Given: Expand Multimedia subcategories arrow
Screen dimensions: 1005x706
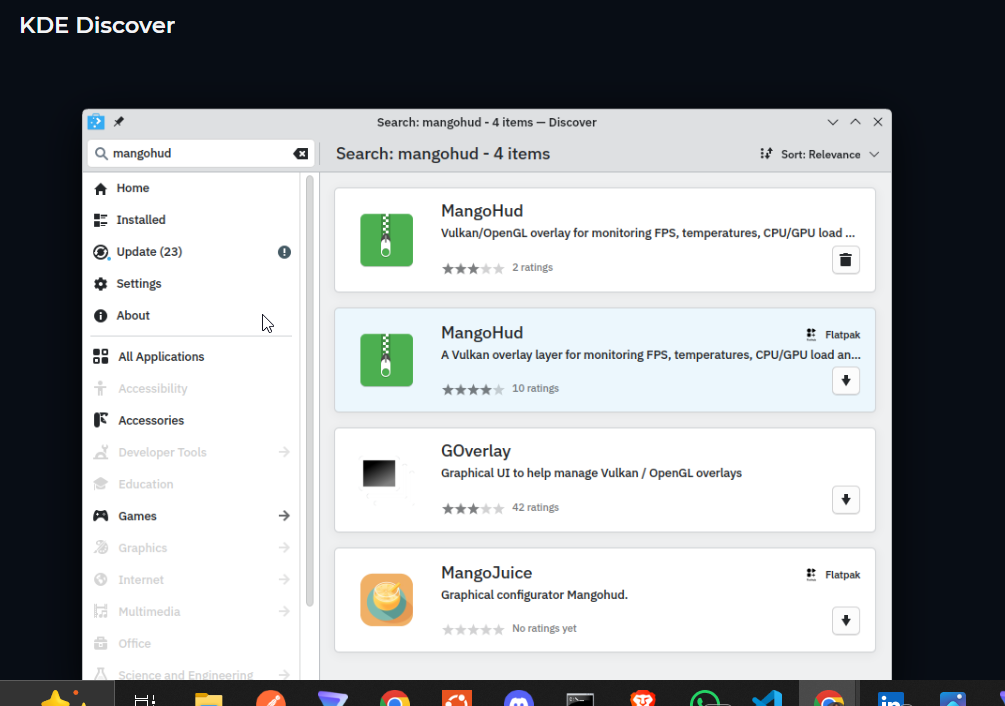Looking at the screenshot, I should click(x=284, y=612).
